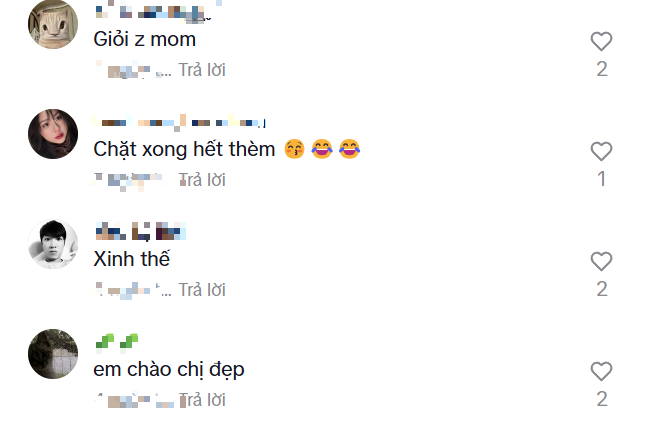Screen dimensions: 656x423
Task: Select the "Xinh thế" comment text
Action: click(x=132, y=259)
